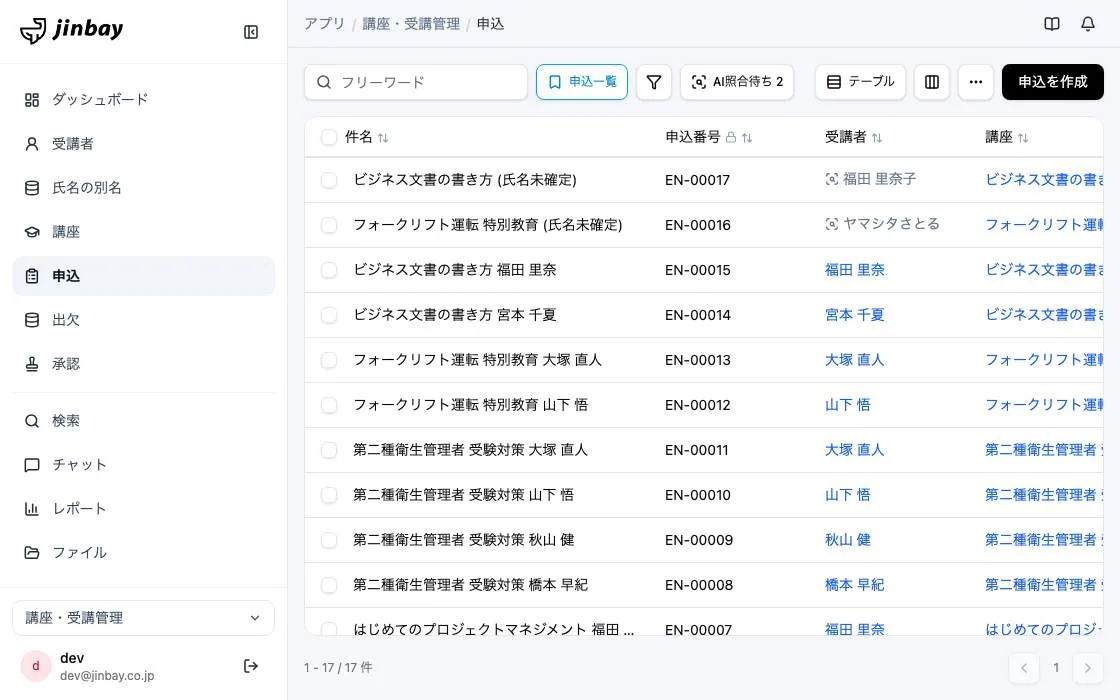This screenshot has height=700, width=1120.
Task: Open 受講者 link 秋山 健
Action: (x=848, y=540)
